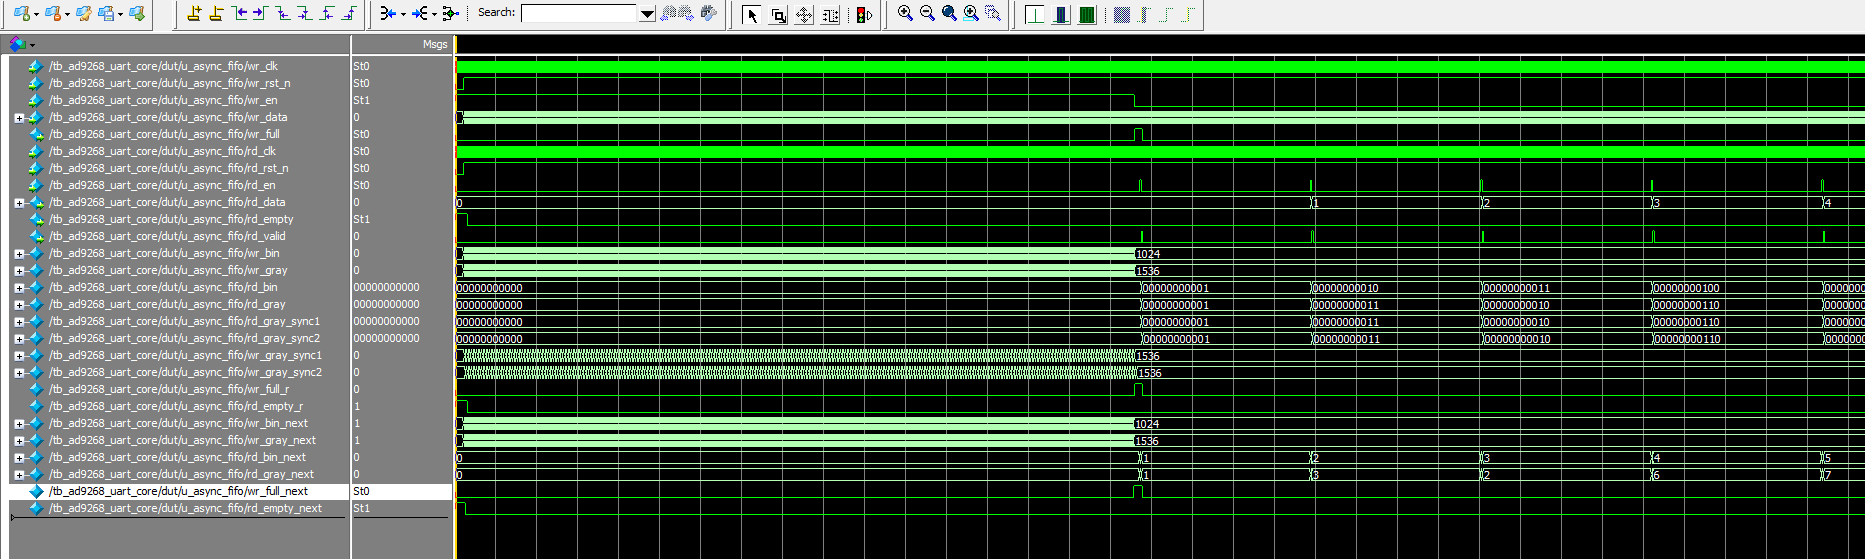
Task: Click Find Previous Transition icon
Action: pyautogui.click(x=239, y=13)
